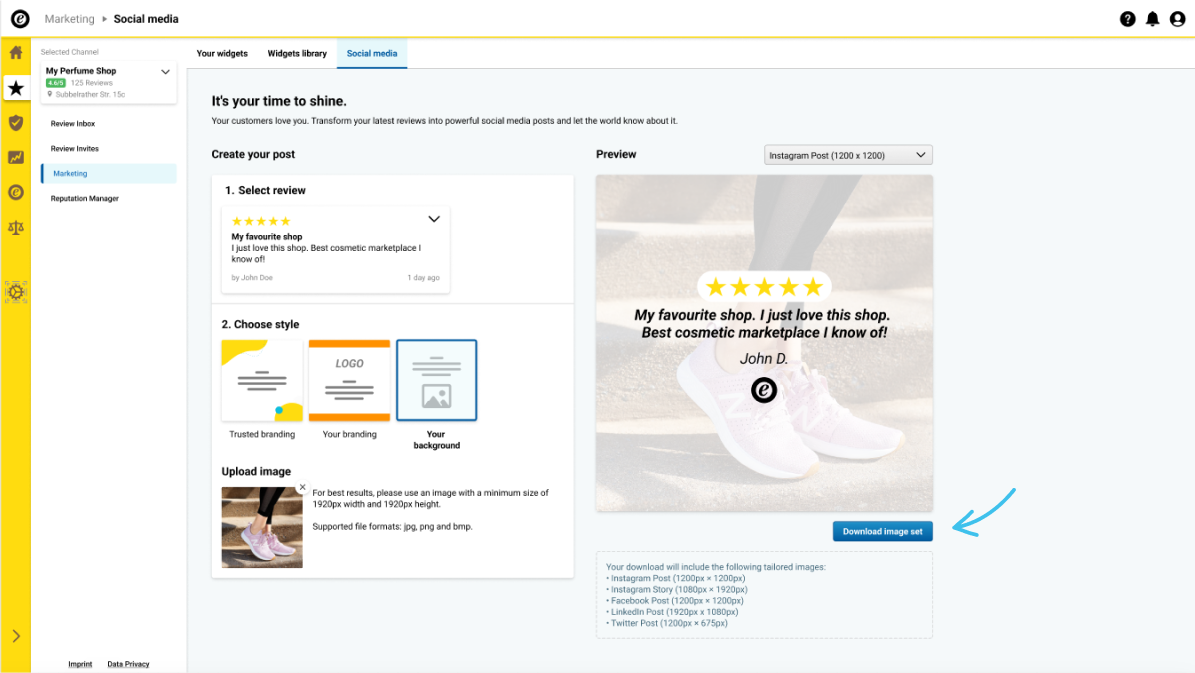Click the 'Social media' breadcrumb text
This screenshot has height=673, width=1195.
[146, 19]
